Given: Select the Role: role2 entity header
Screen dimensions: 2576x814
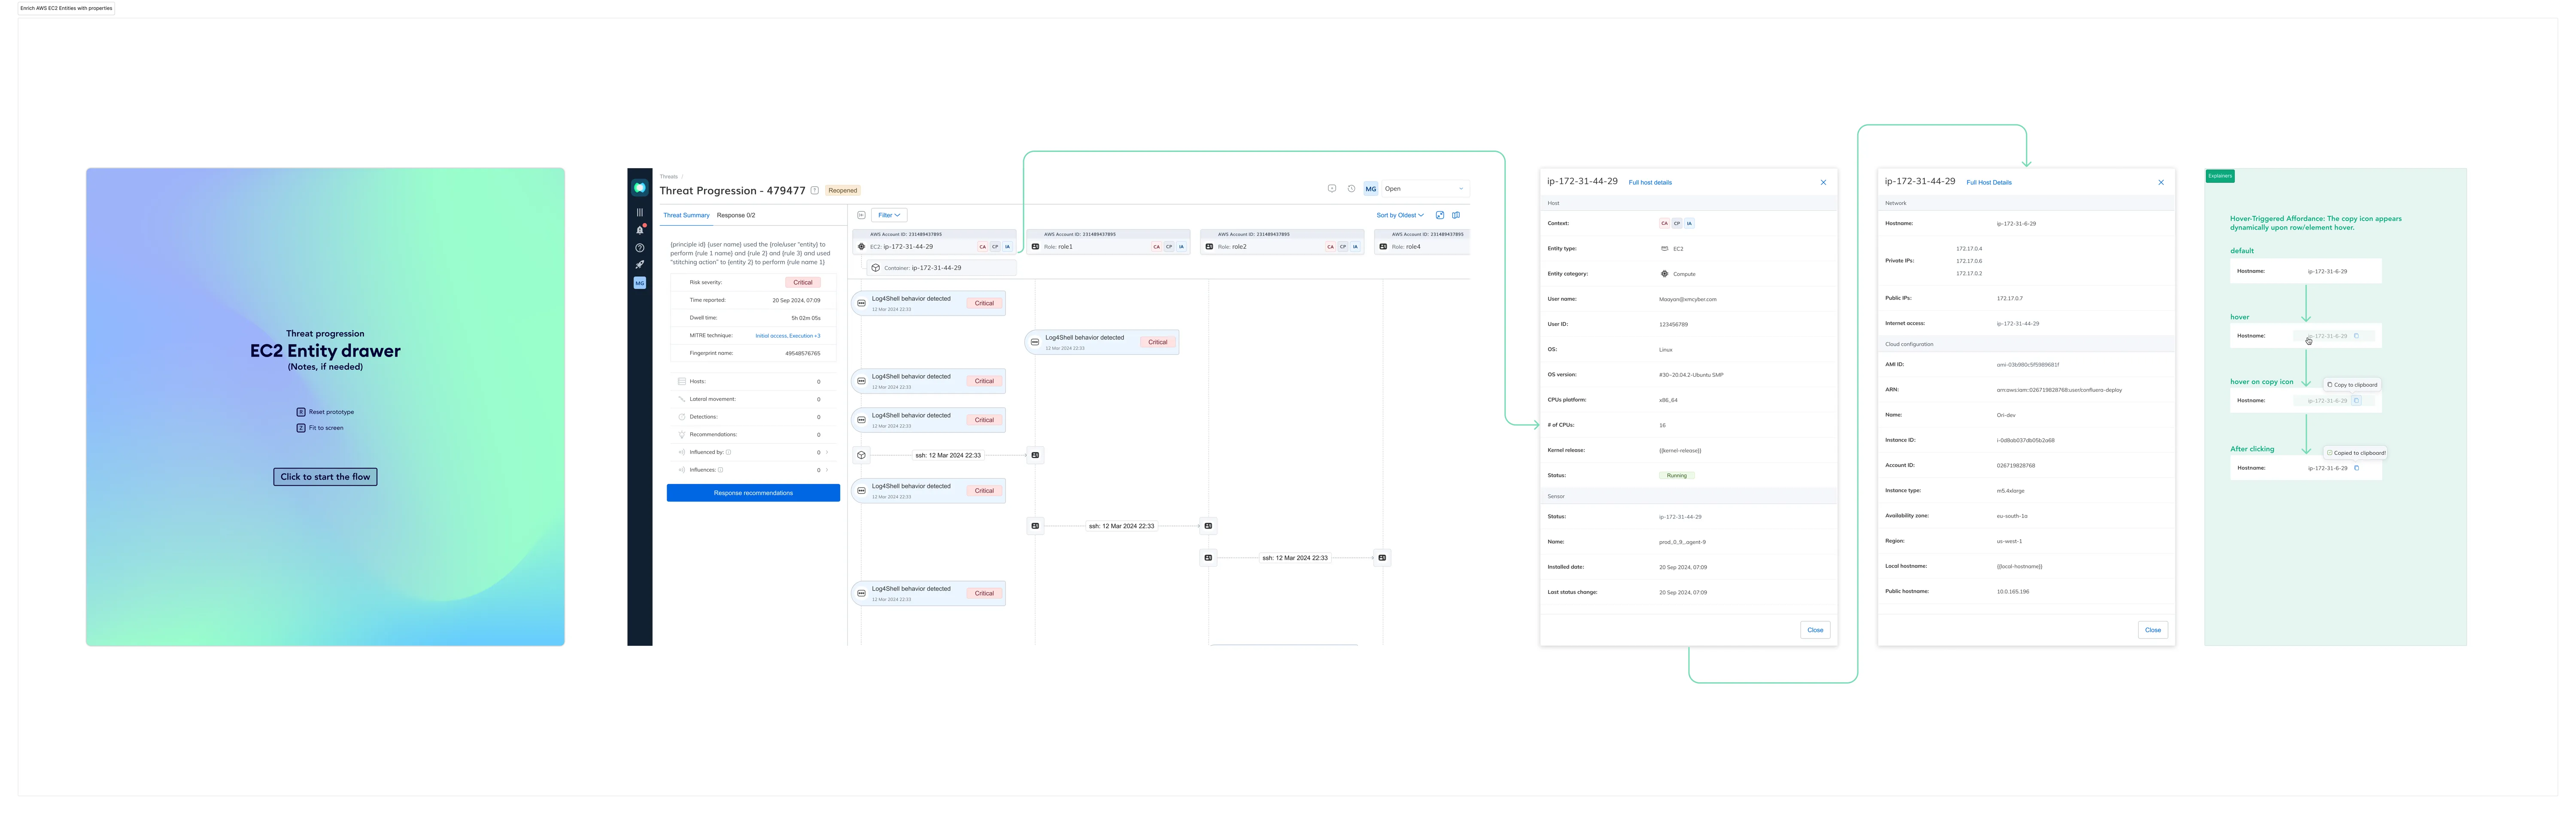Looking at the screenshot, I should (1282, 242).
